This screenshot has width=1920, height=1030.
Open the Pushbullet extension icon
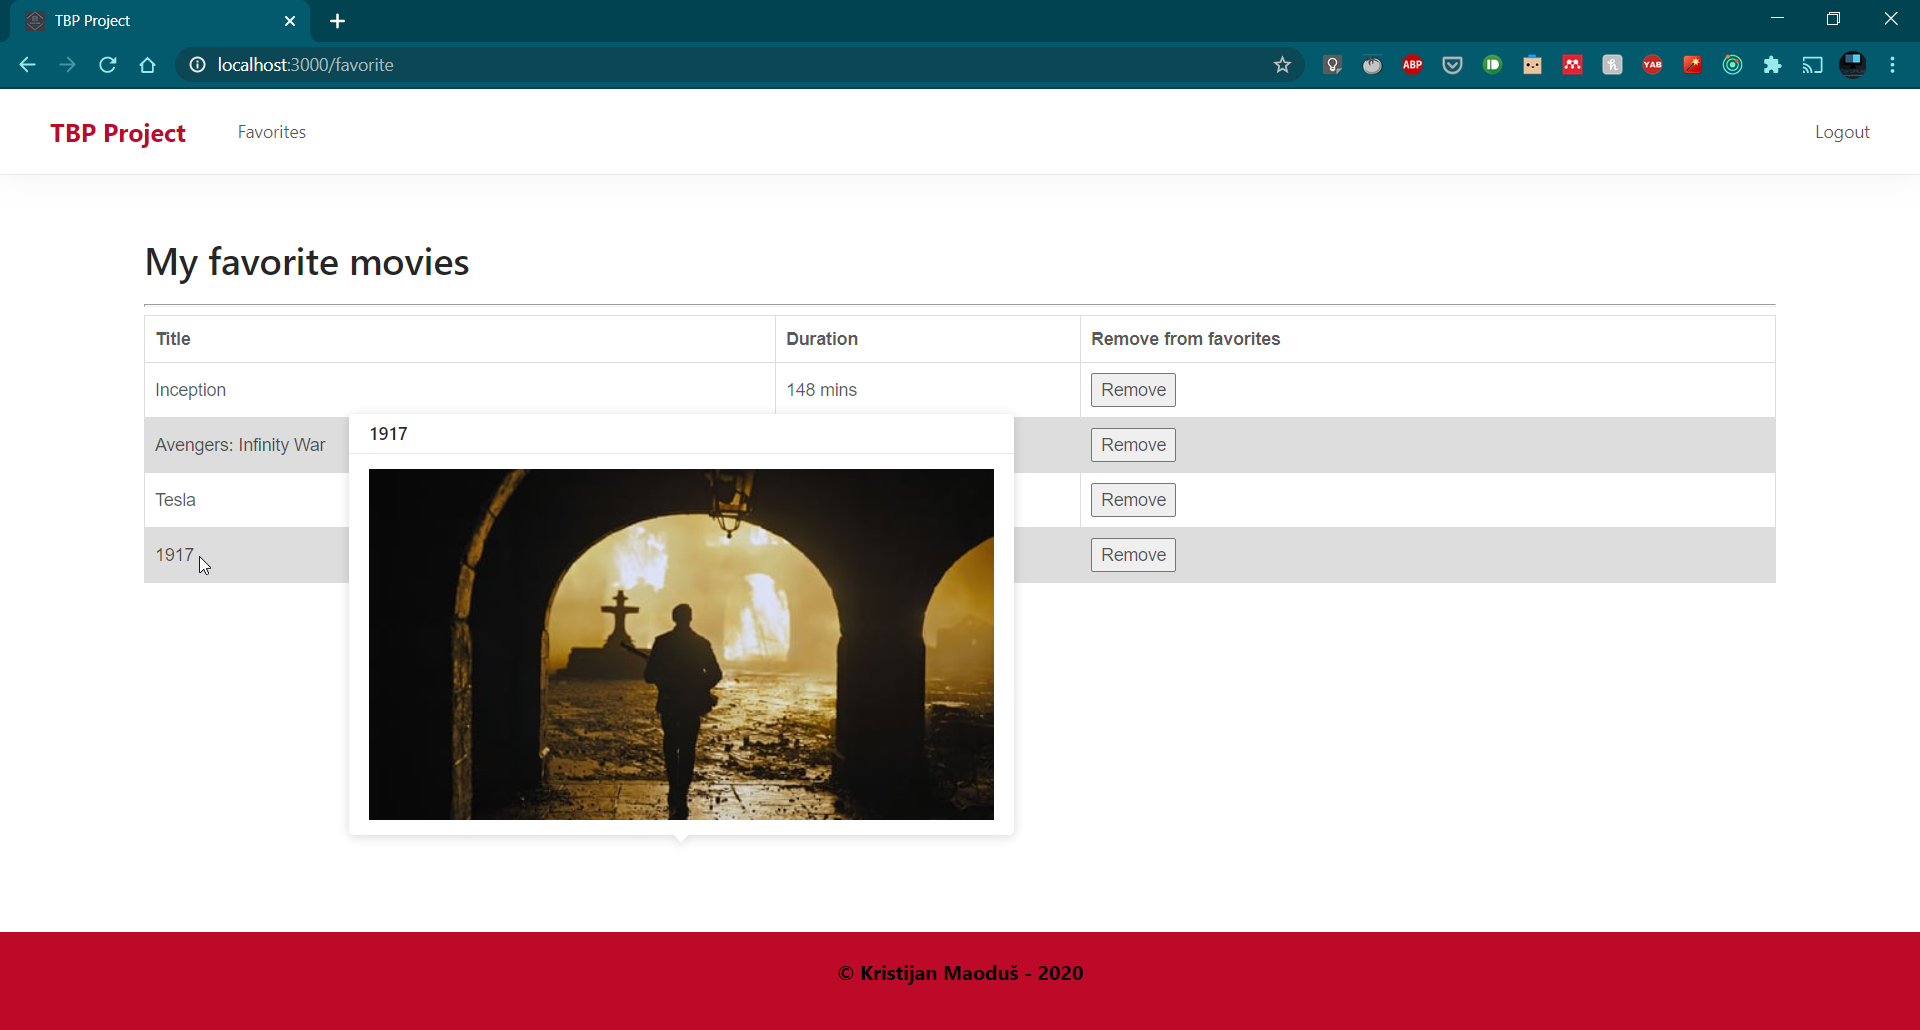click(x=1492, y=65)
